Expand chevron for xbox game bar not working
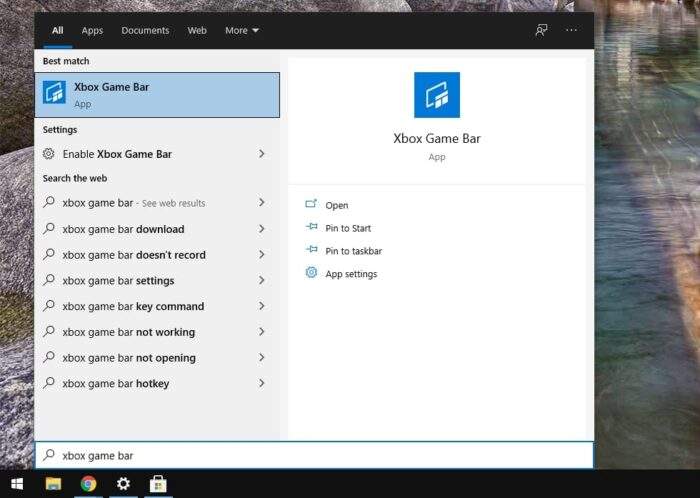This screenshot has width=700, height=498. pos(262,332)
